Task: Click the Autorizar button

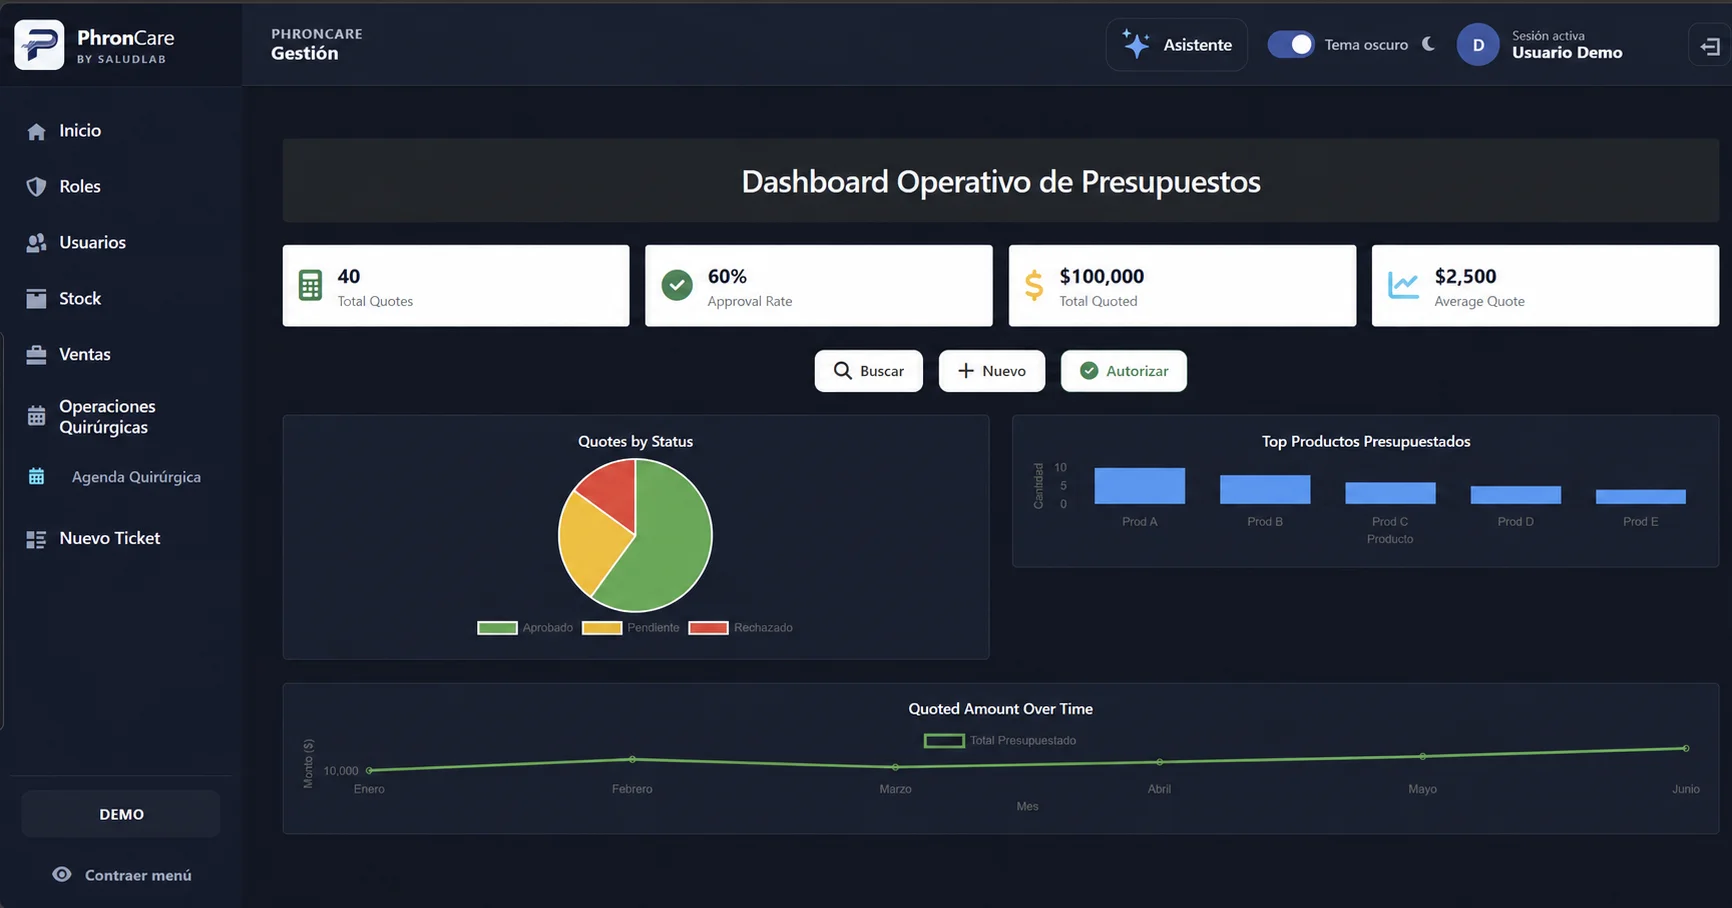Action: point(1124,371)
